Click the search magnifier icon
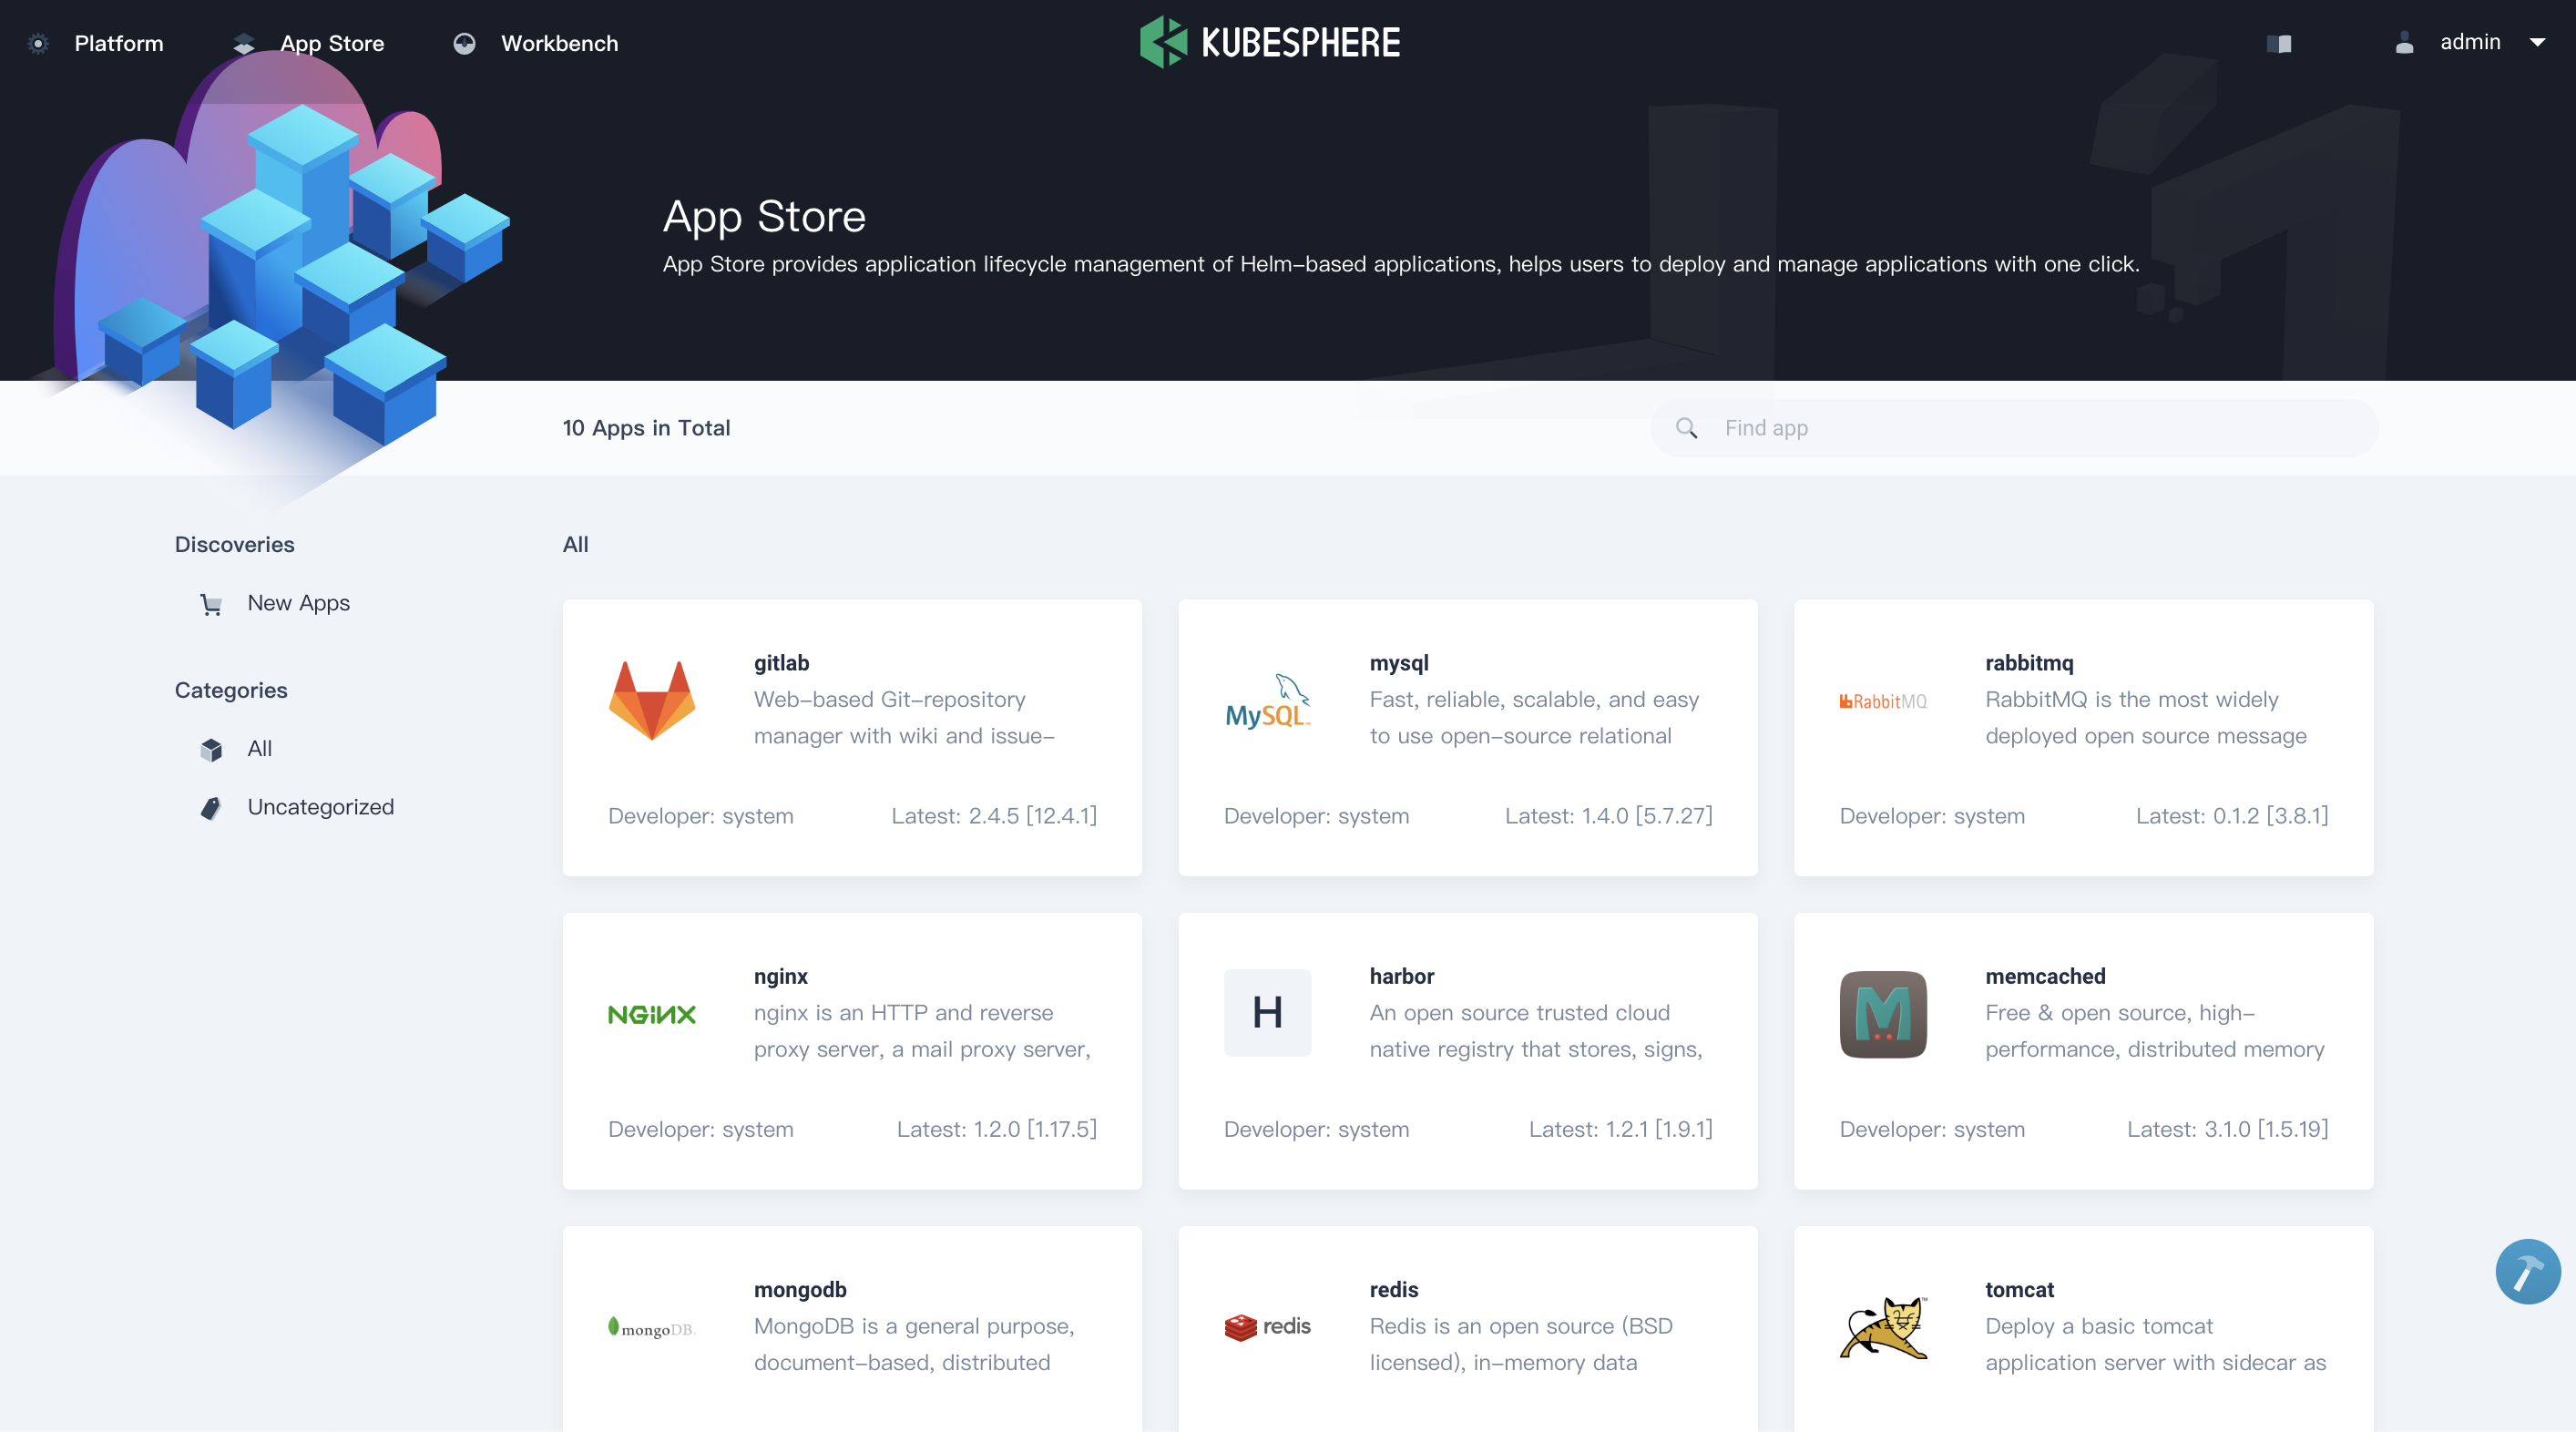Image resolution: width=2576 pixels, height=1432 pixels. [x=1687, y=428]
